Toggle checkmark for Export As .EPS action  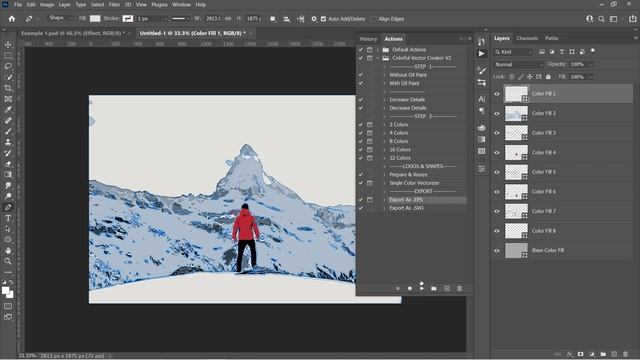(x=360, y=200)
